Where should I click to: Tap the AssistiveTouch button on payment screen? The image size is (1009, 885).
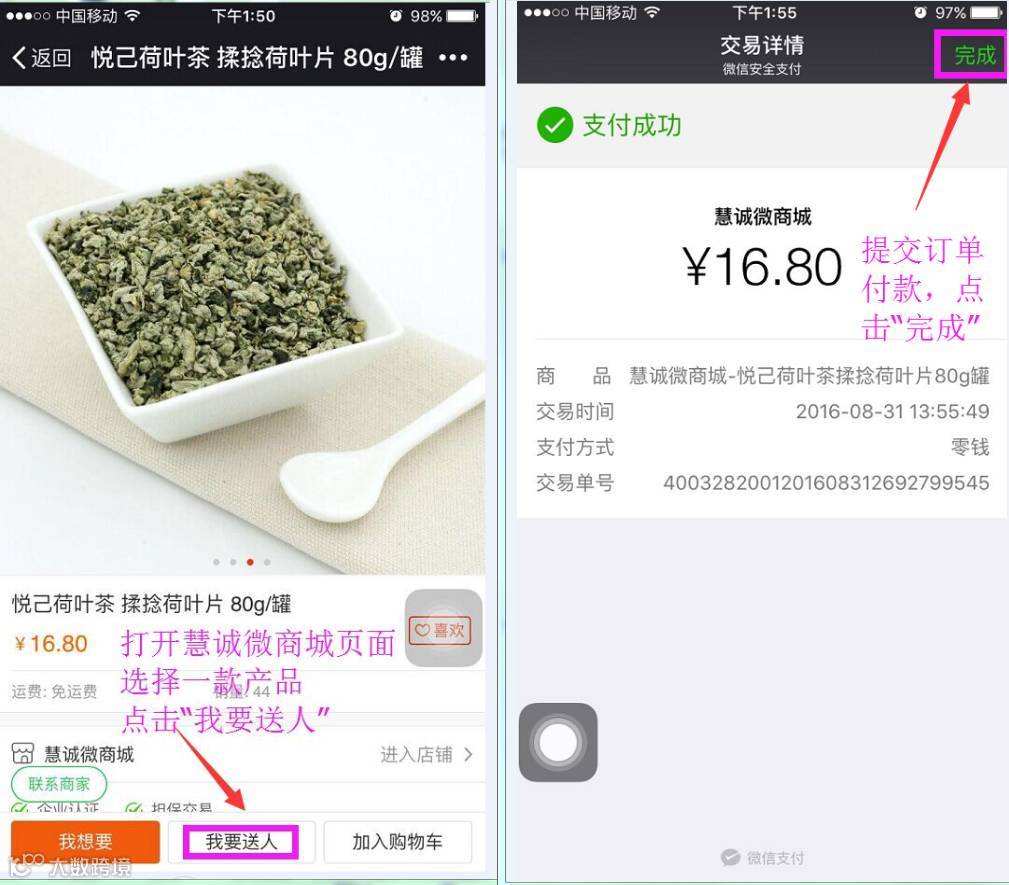tap(558, 742)
